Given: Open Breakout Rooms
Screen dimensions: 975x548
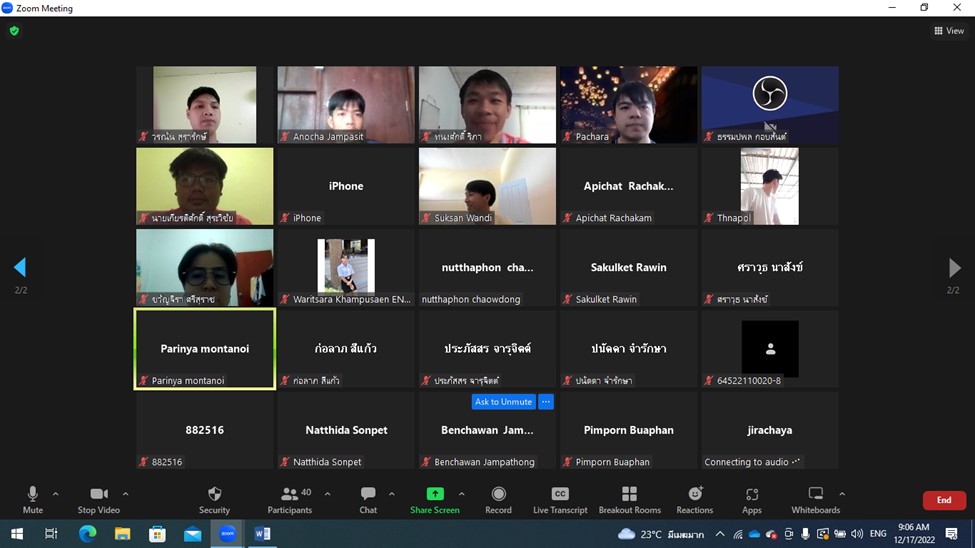Looking at the screenshot, I should [x=629, y=500].
